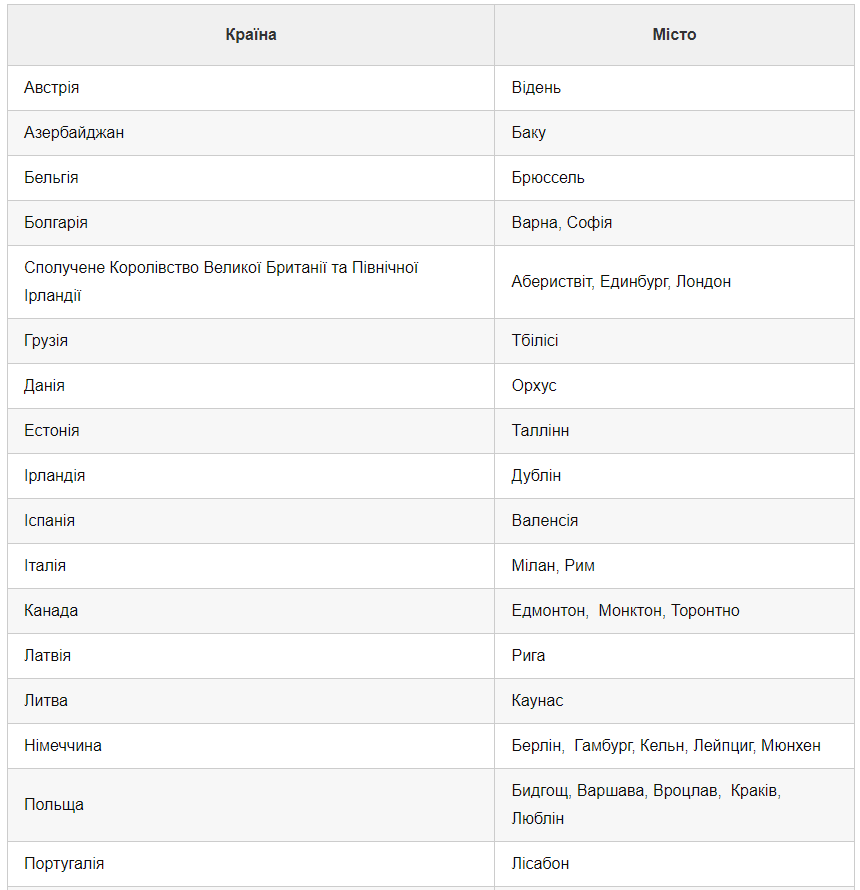Click the "Місто" column header
The height and width of the screenshot is (890, 860).
pos(674,35)
